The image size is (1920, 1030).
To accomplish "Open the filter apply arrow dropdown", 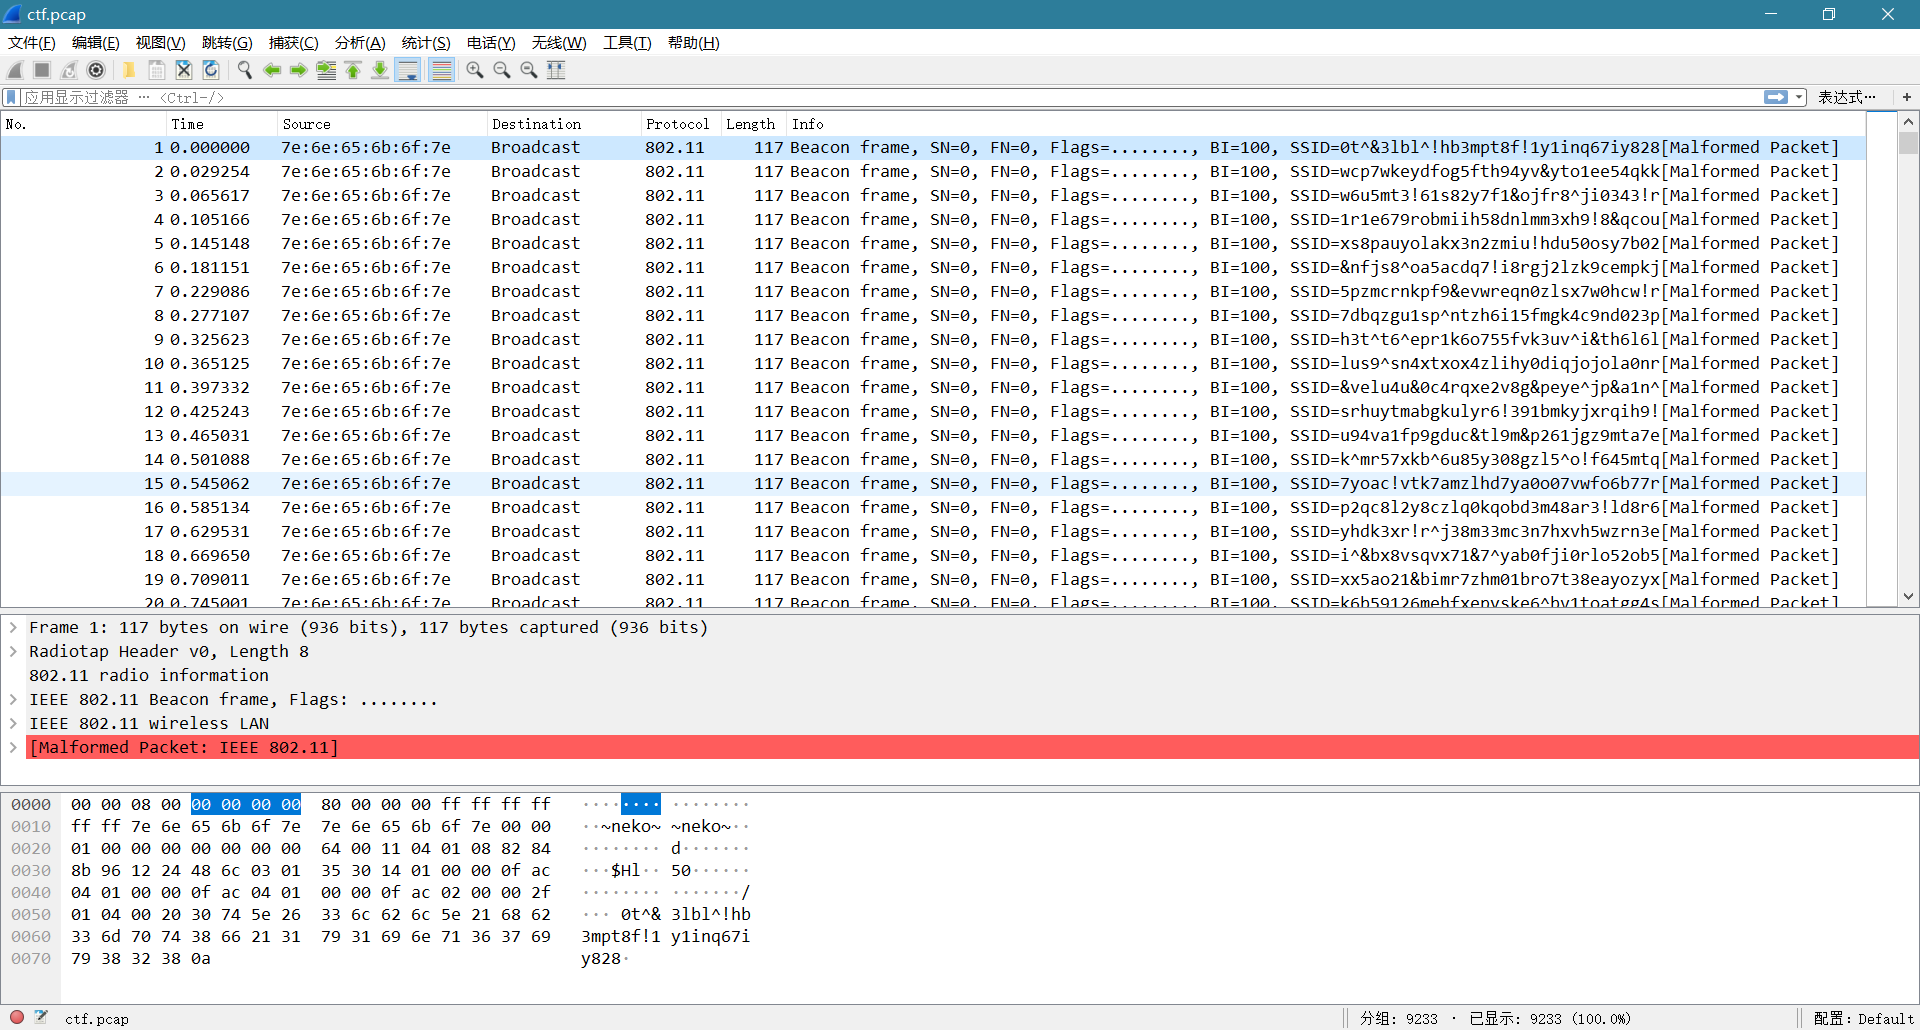I will [x=1797, y=97].
